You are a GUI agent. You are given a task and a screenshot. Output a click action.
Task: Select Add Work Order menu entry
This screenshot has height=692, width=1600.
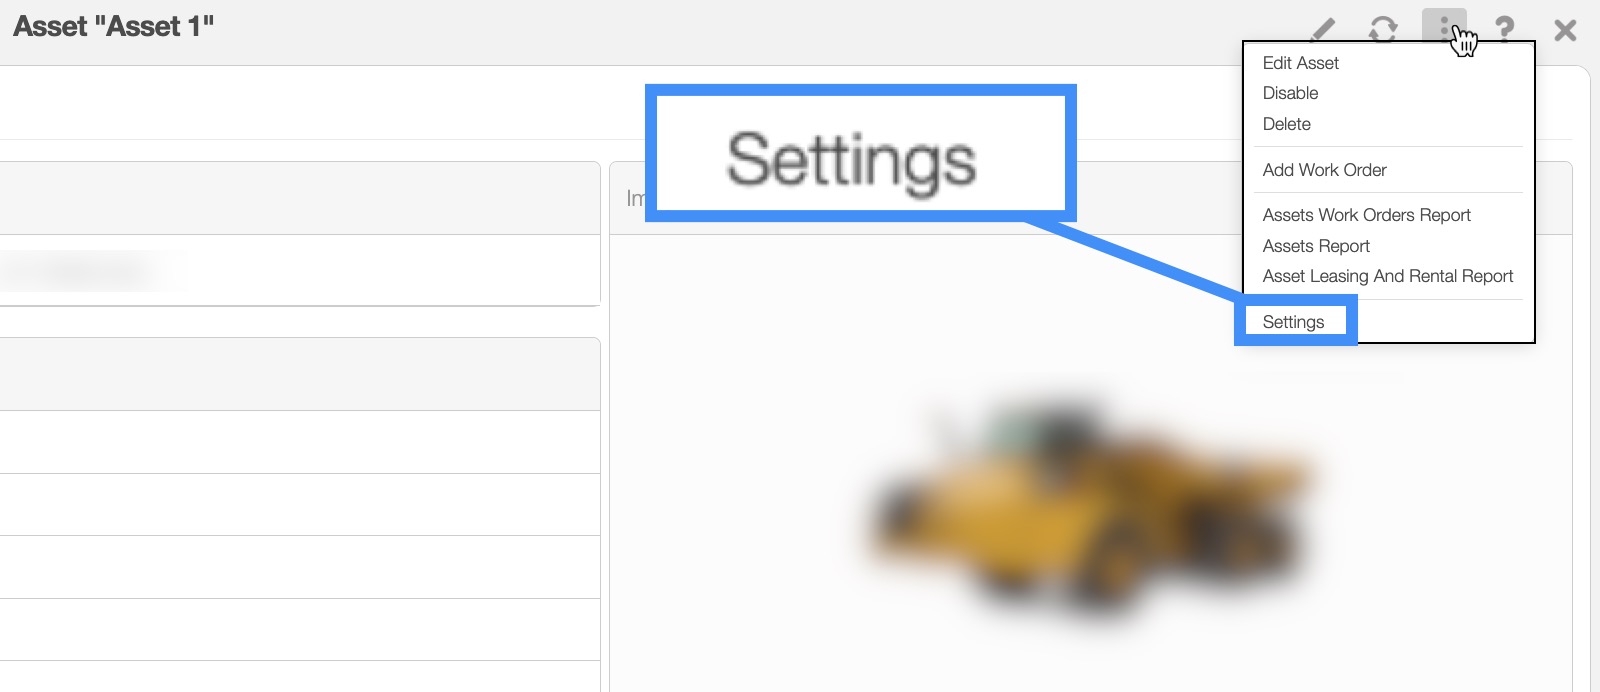click(1324, 170)
